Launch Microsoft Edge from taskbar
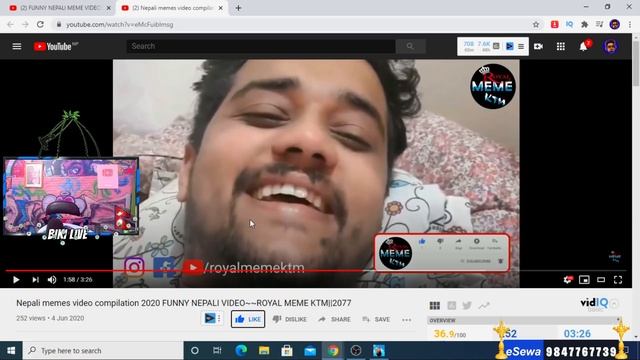 click(x=241, y=351)
